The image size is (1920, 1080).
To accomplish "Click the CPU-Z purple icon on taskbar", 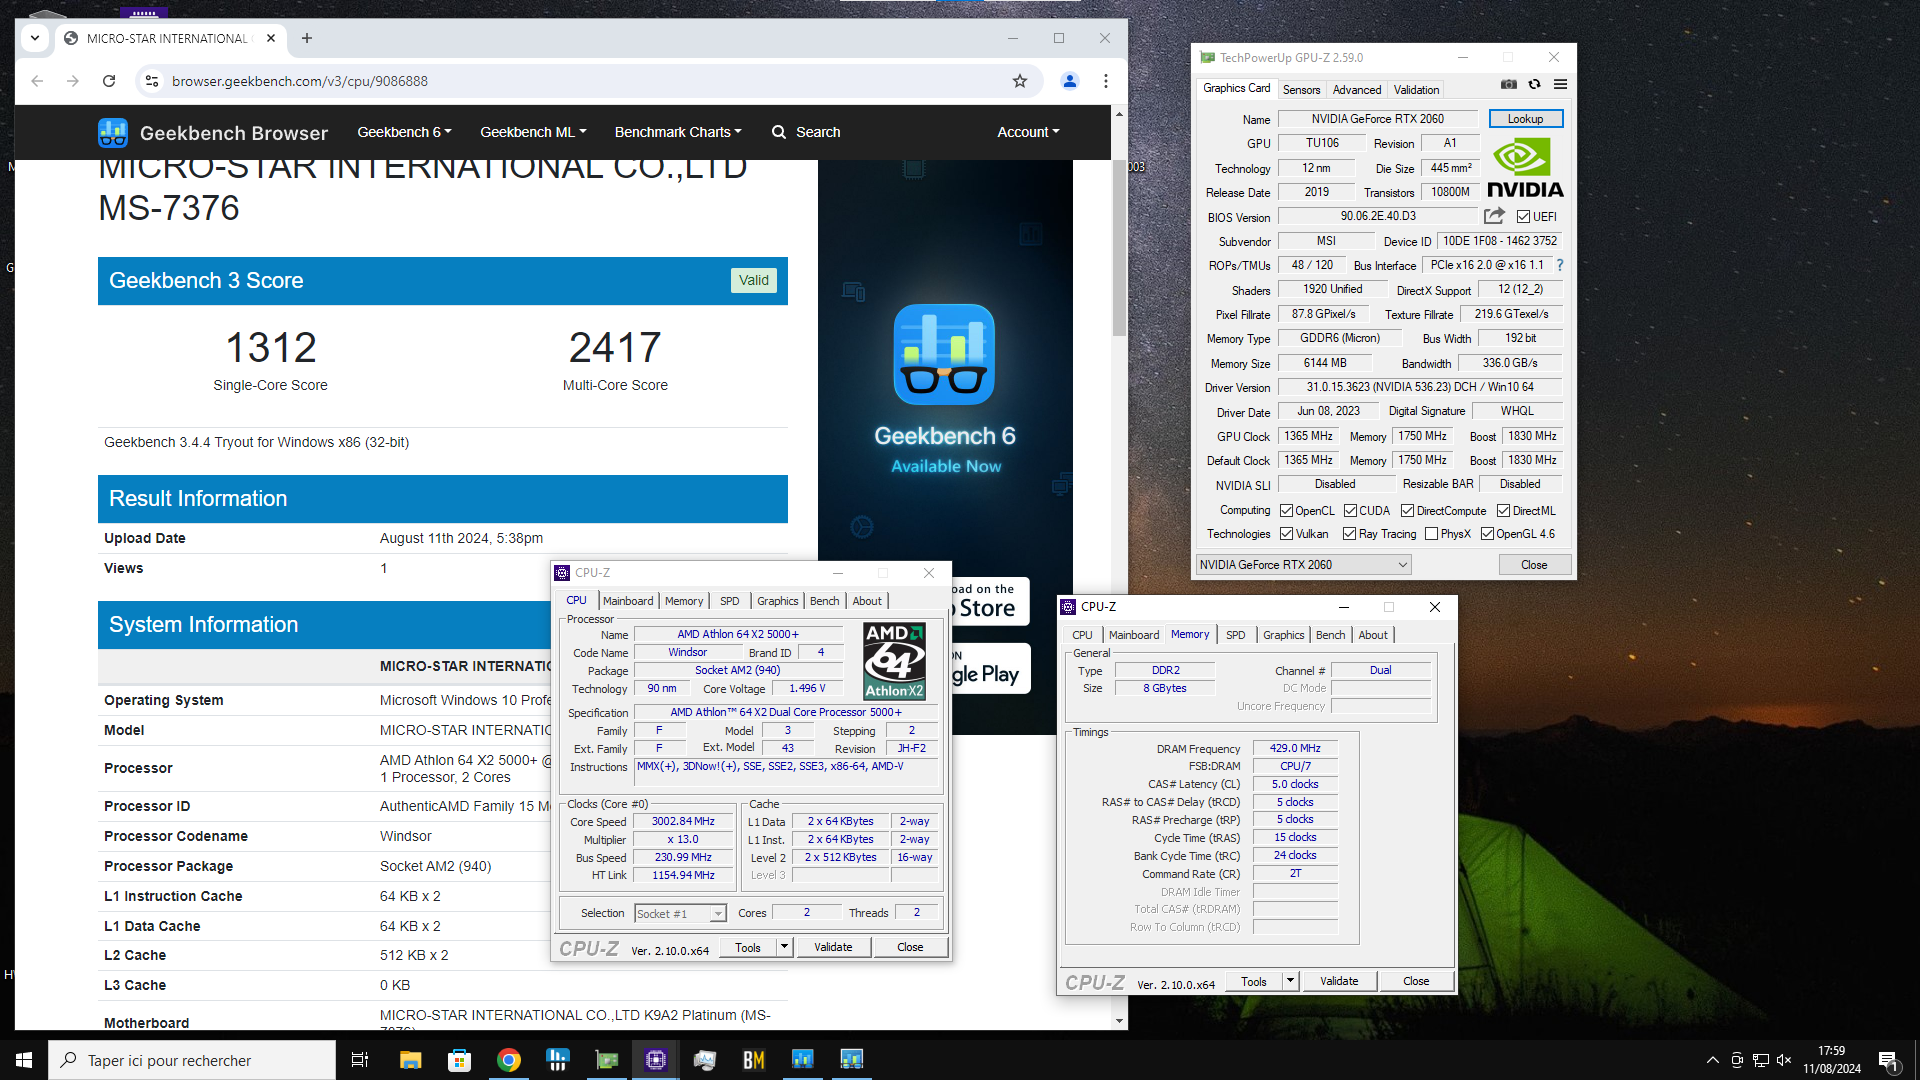I will click(656, 1060).
